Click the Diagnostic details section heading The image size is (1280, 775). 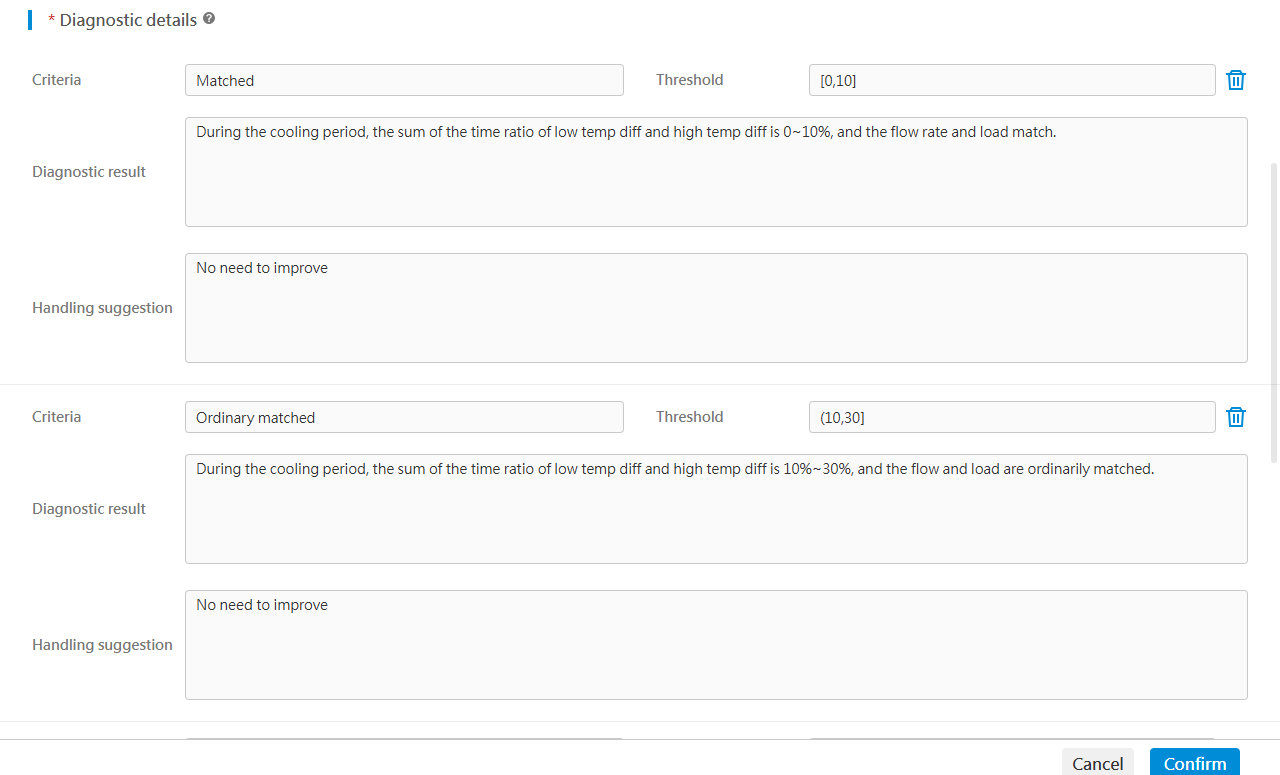128,20
